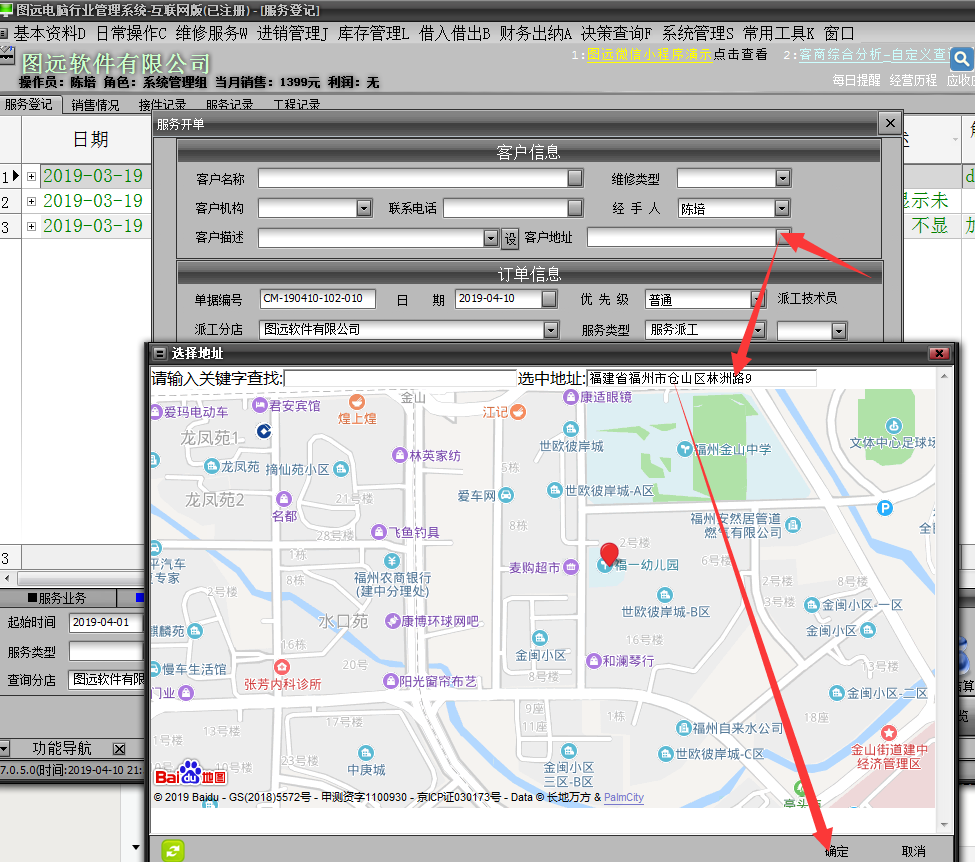Select the 和澜琴行 marker on map

(x=594, y=660)
